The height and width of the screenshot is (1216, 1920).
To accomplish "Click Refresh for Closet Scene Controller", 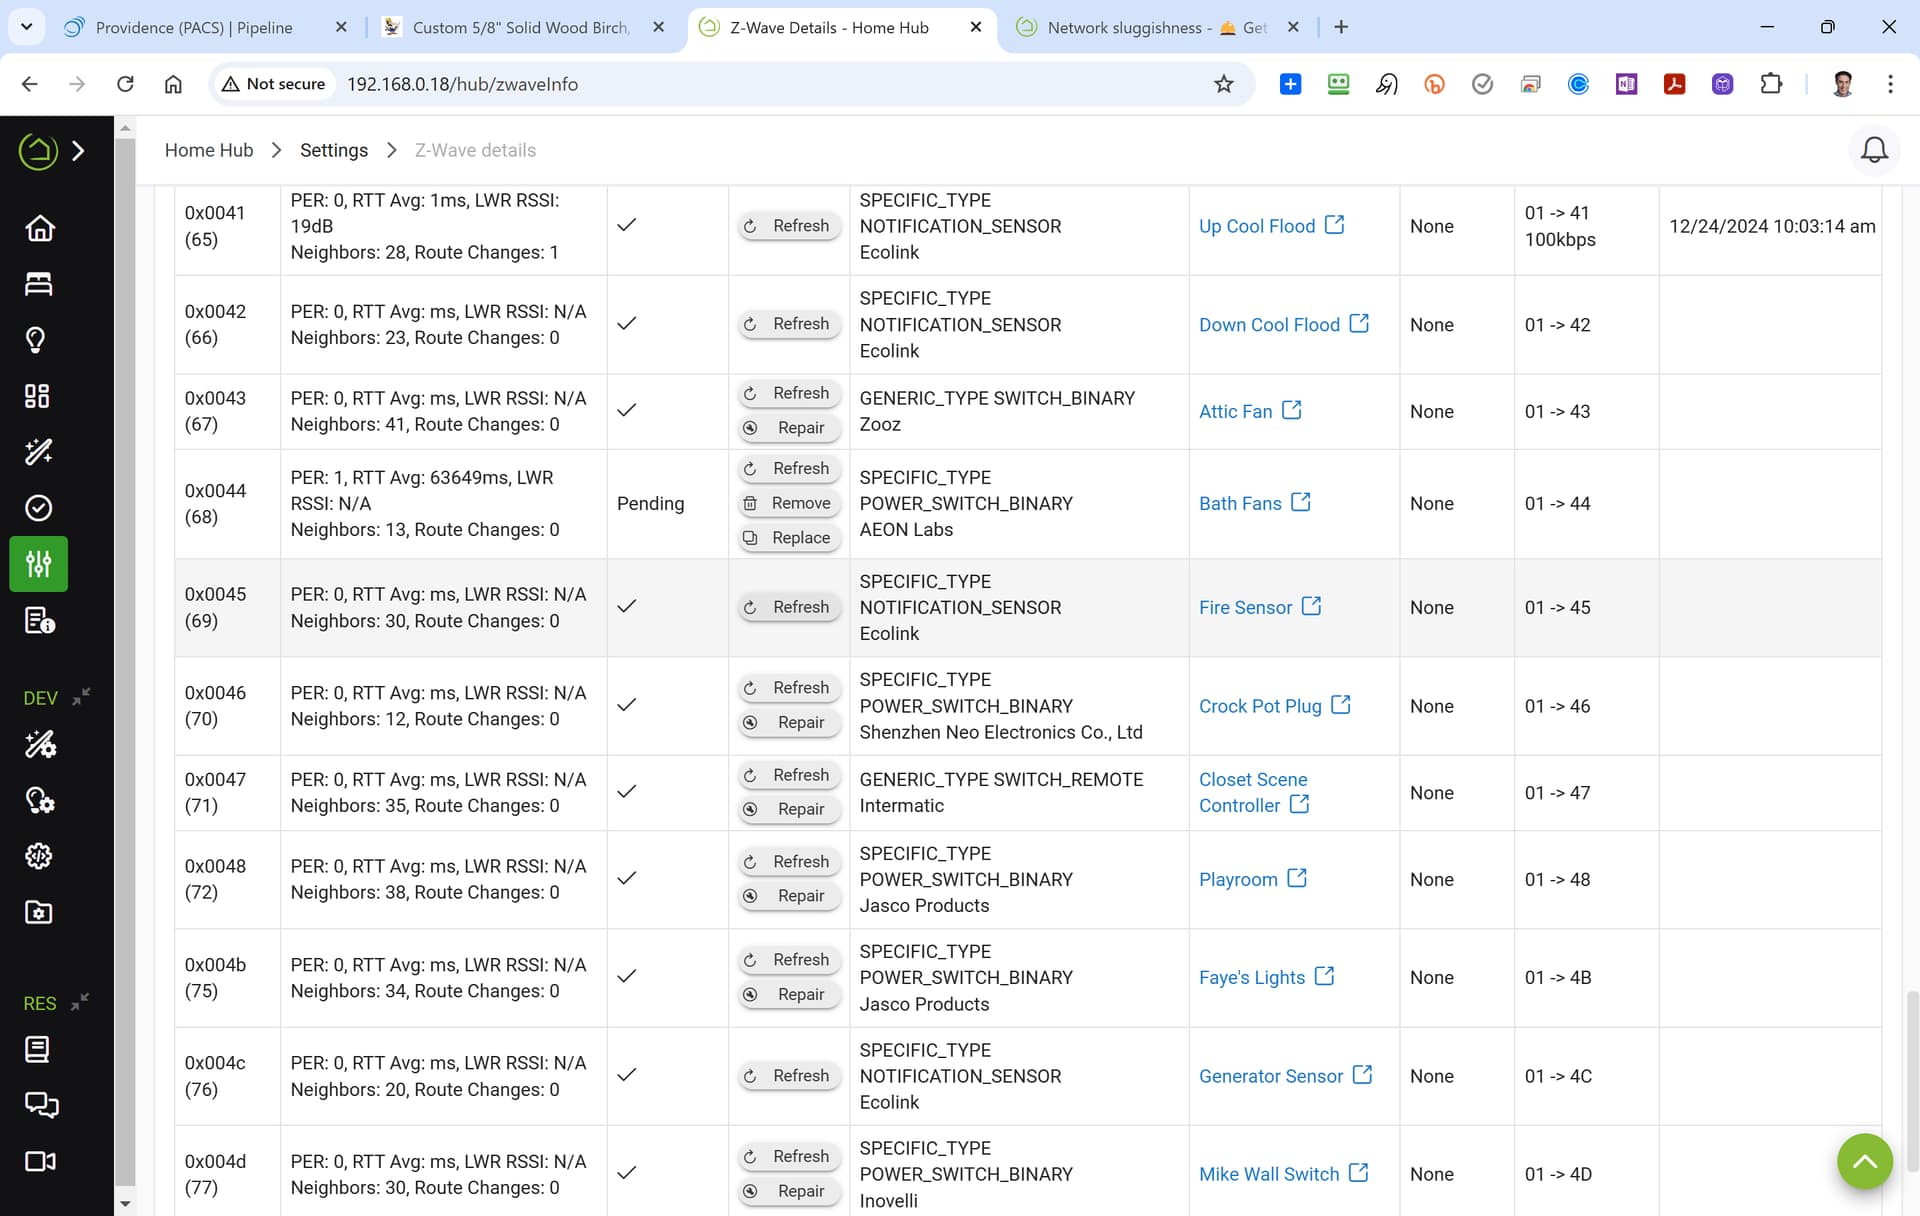I will [789, 775].
